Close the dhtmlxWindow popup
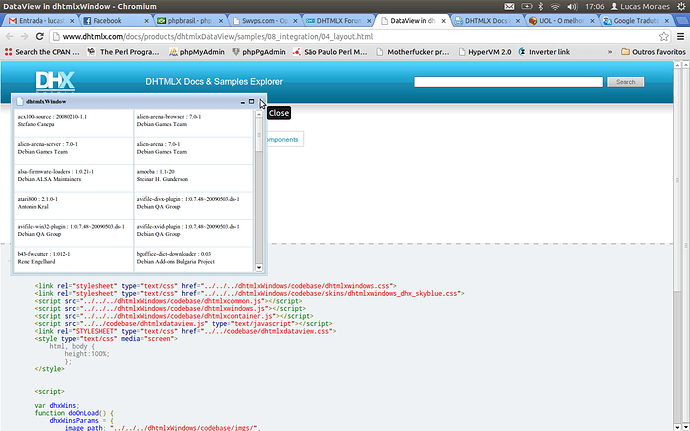This screenshot has width=690, height=431. click(260, 101)
